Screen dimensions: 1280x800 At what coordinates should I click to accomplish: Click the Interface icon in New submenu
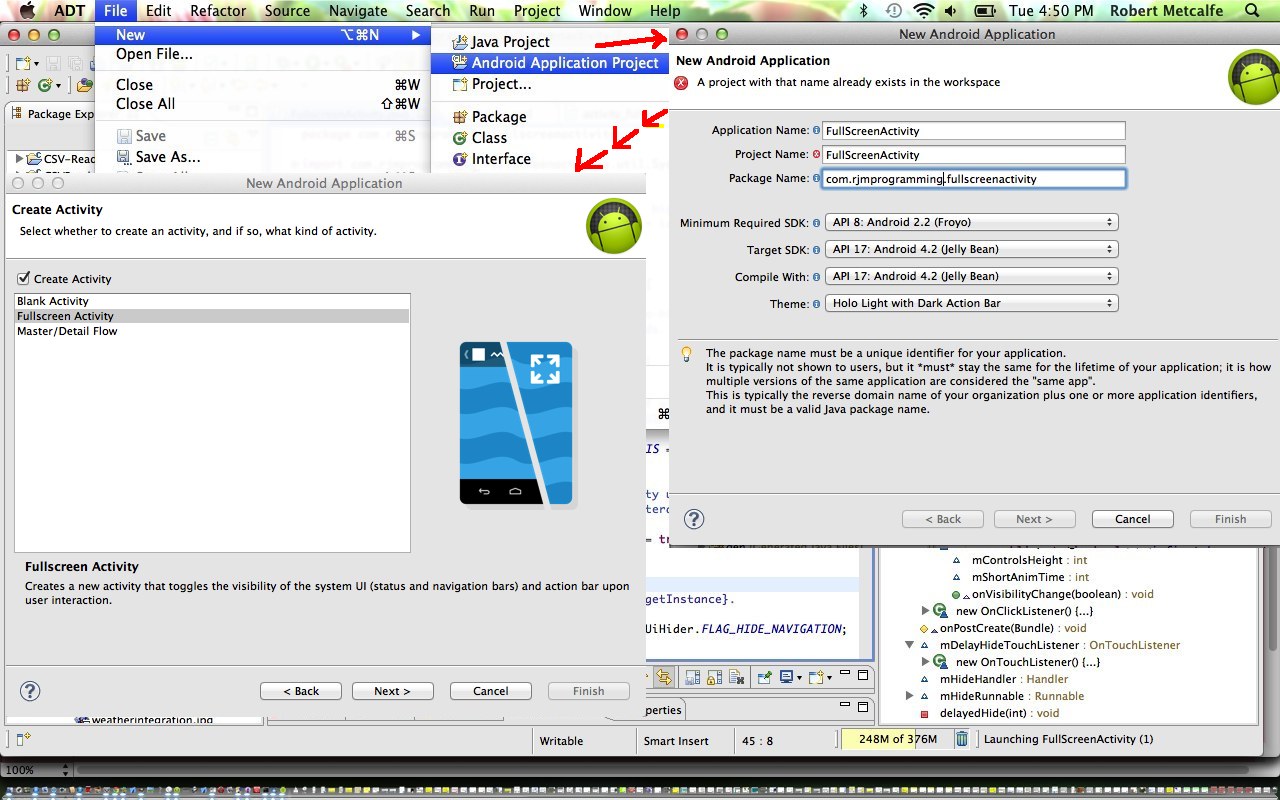460,159
